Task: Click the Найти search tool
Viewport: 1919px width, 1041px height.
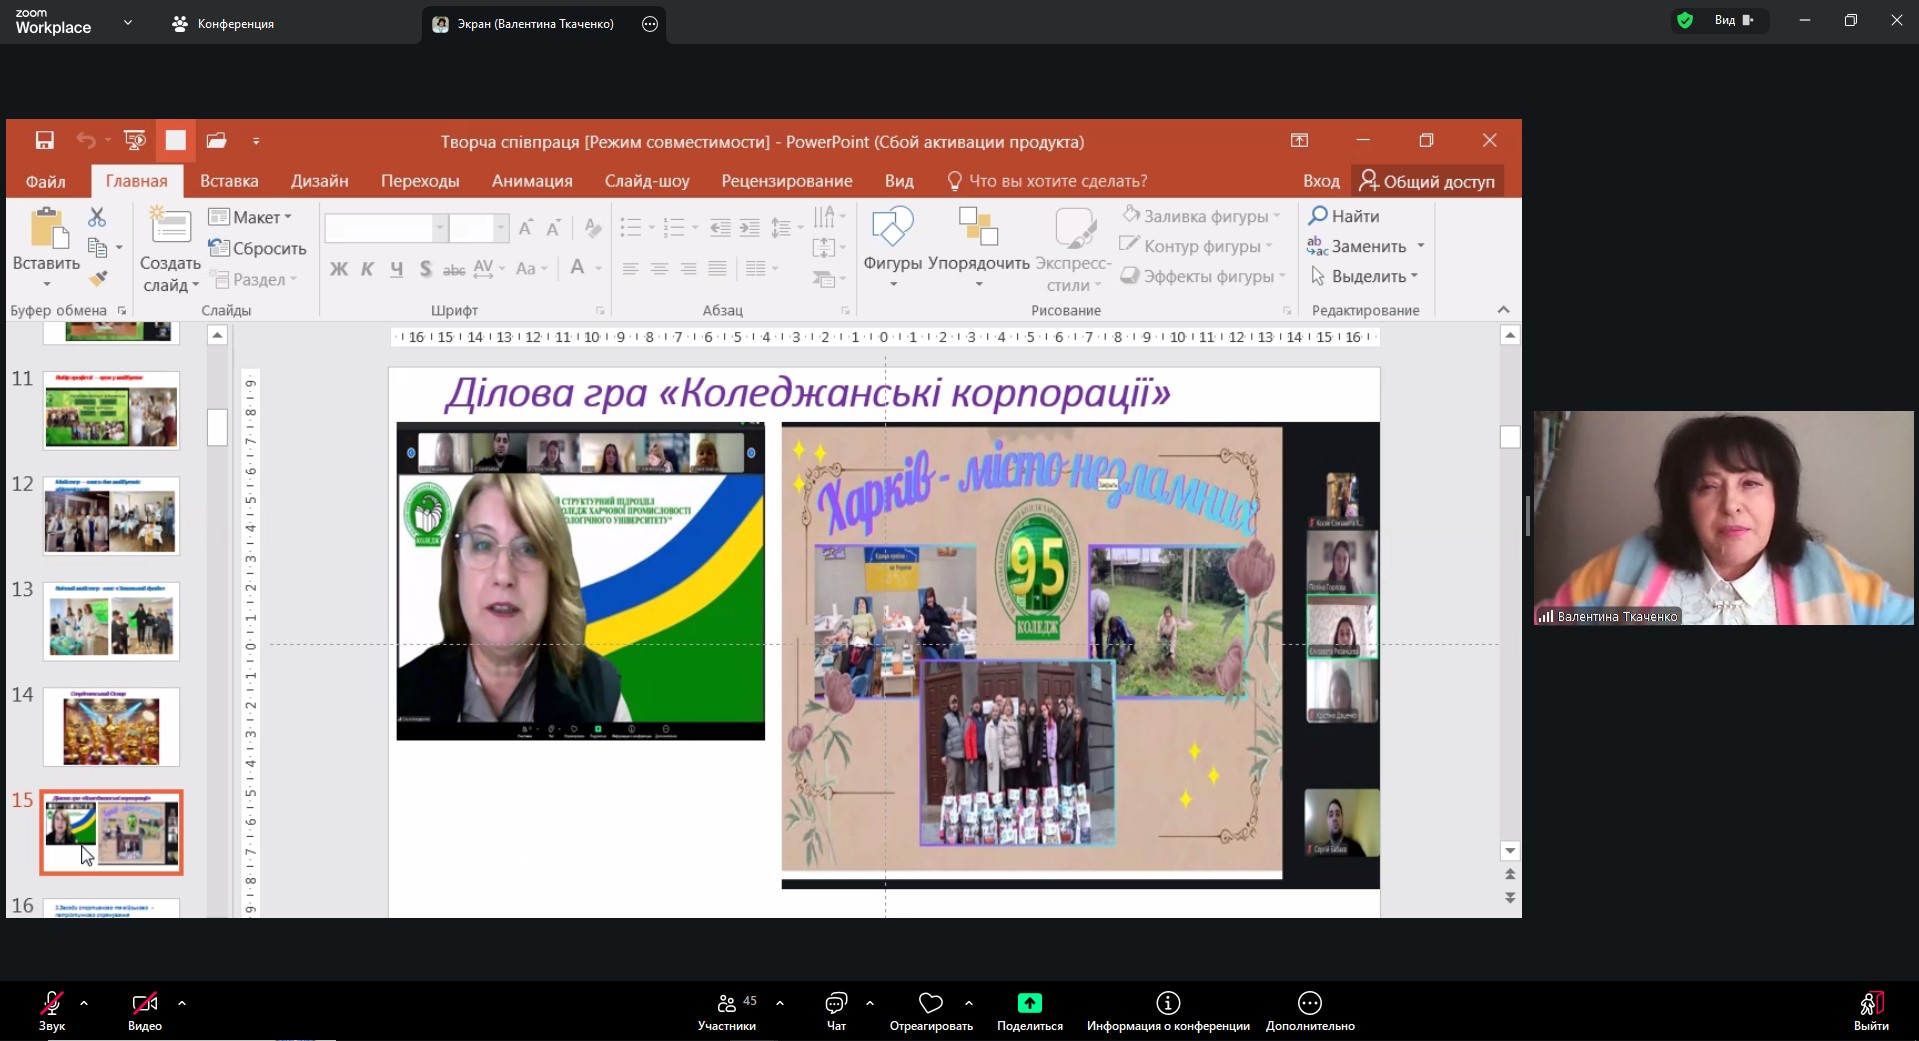Action: tap(1344, 216)
